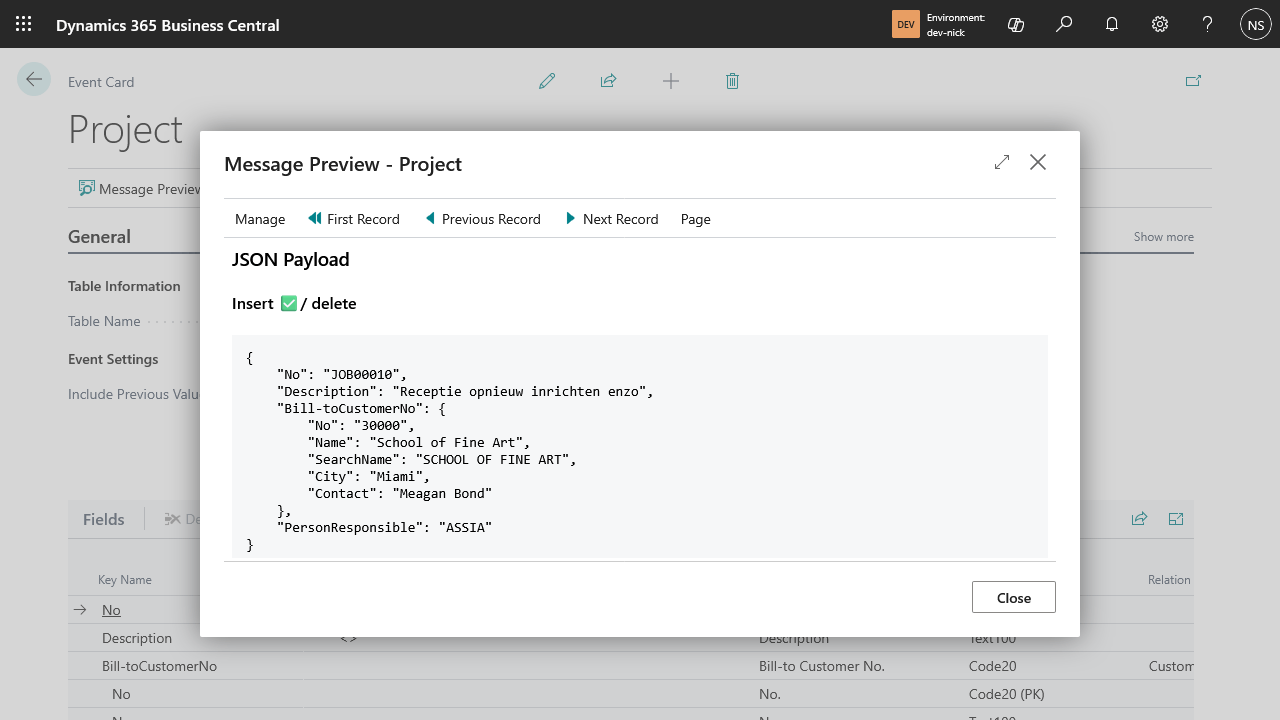Click the Dynamics 365 Business Central title
Viewport: 1280px width, 720px height.
168,25
